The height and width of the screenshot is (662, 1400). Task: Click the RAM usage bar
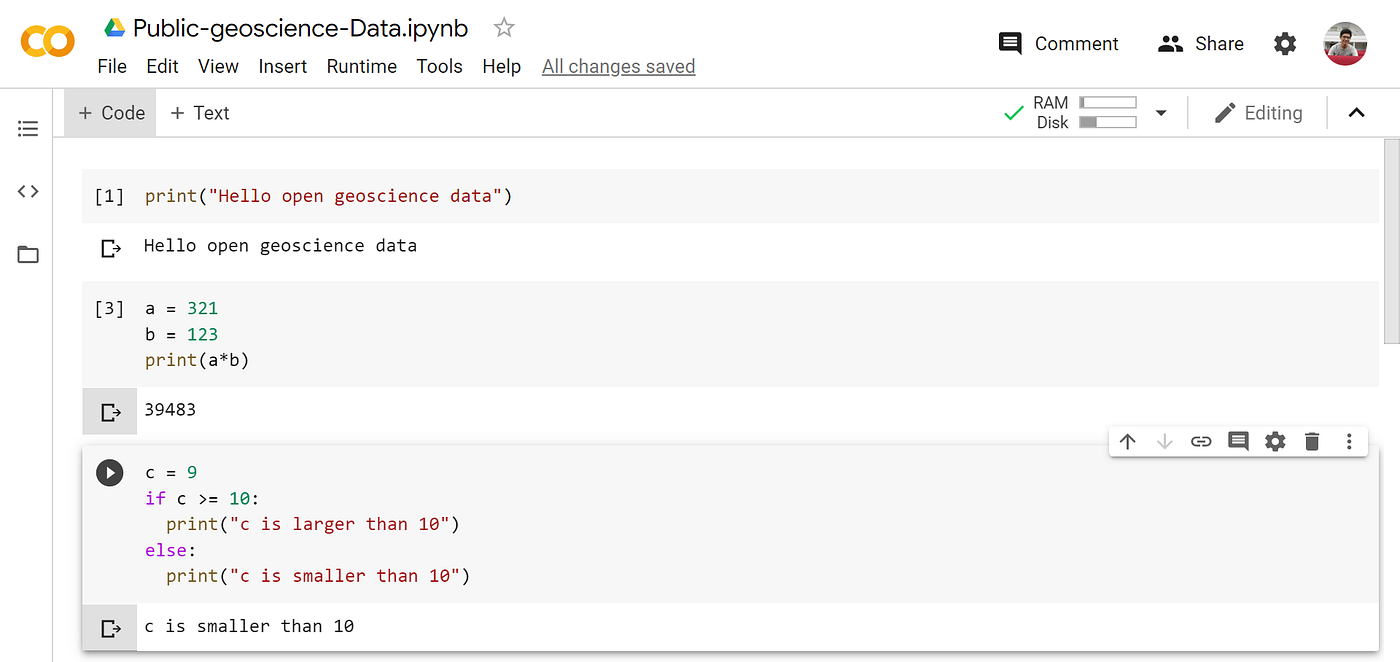pos(1108,102)
